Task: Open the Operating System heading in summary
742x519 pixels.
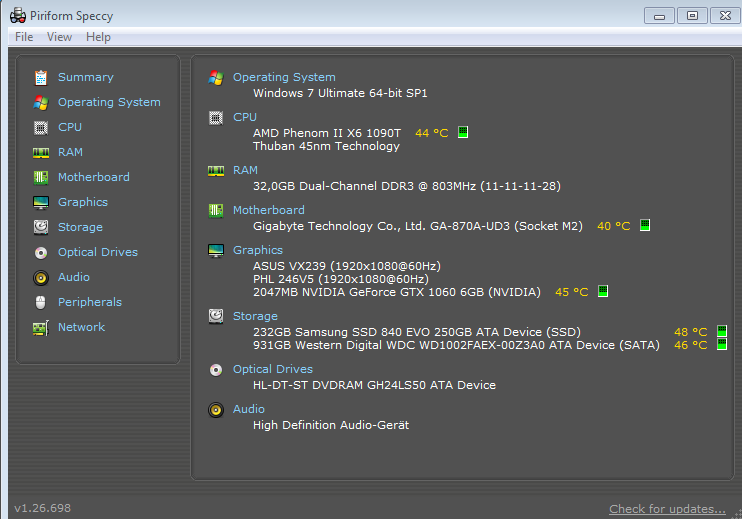Action: (x=284, y=77)
